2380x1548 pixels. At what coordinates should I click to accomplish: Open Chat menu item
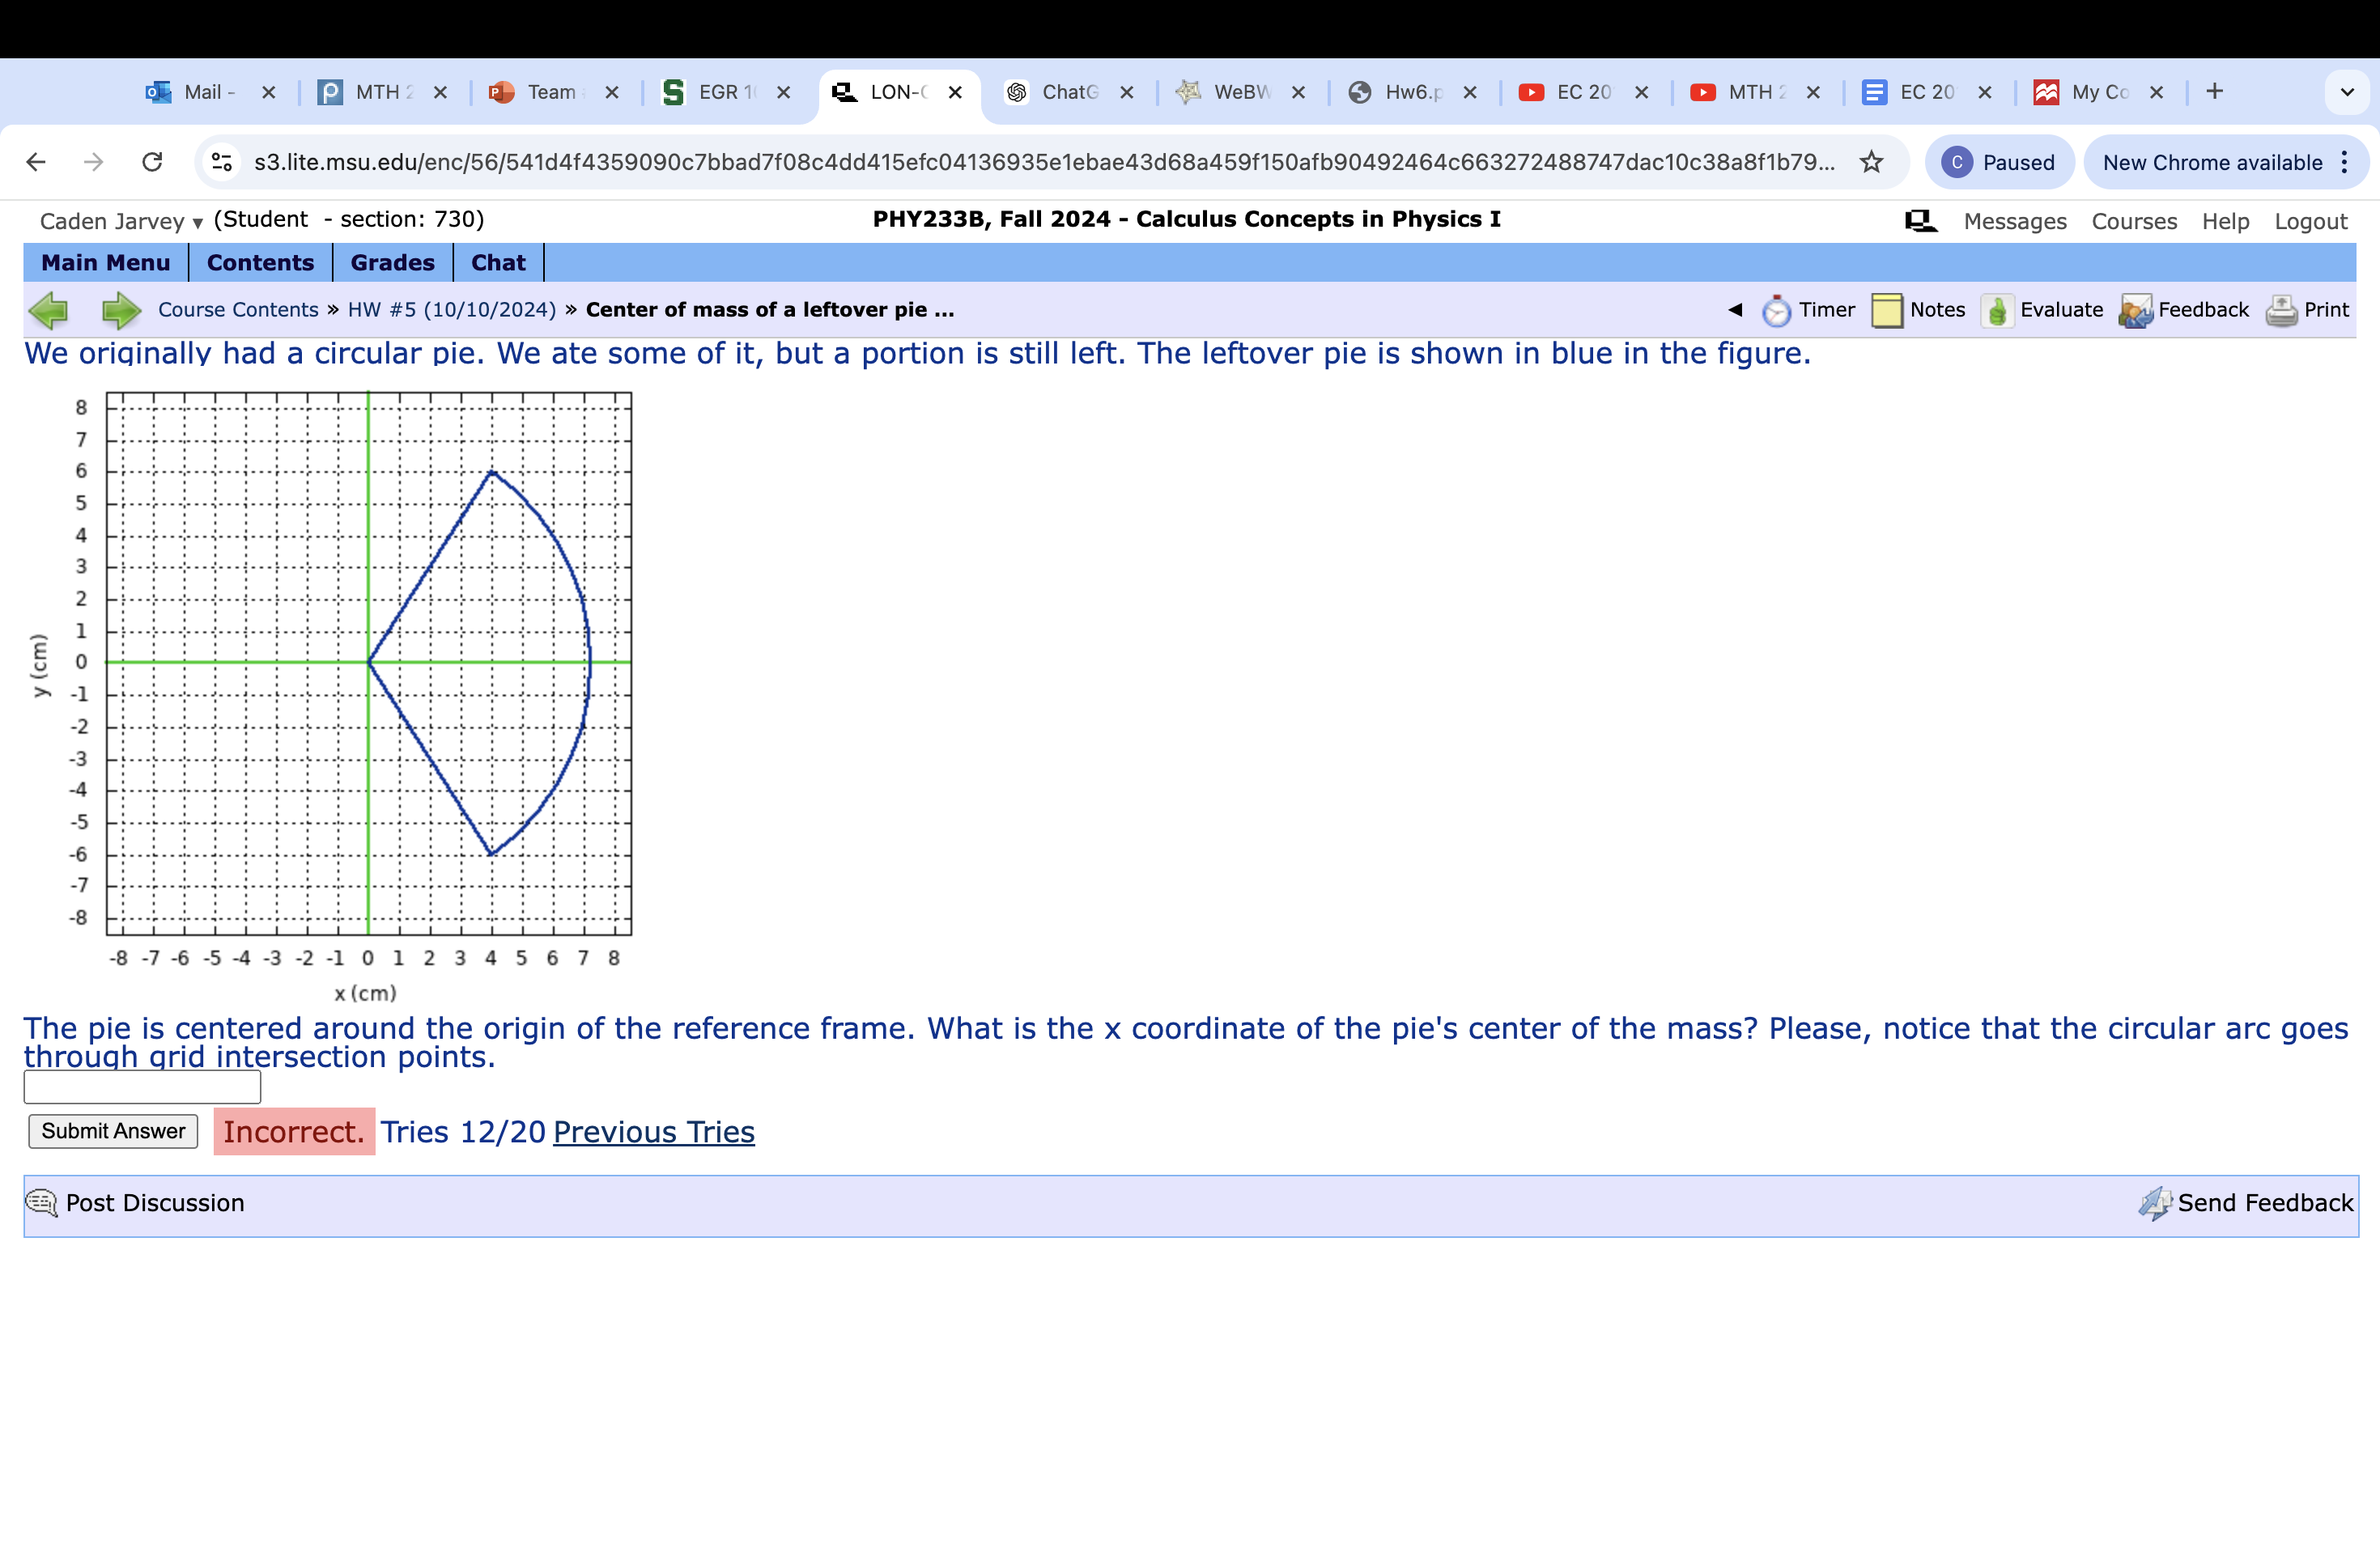(498, 263)
